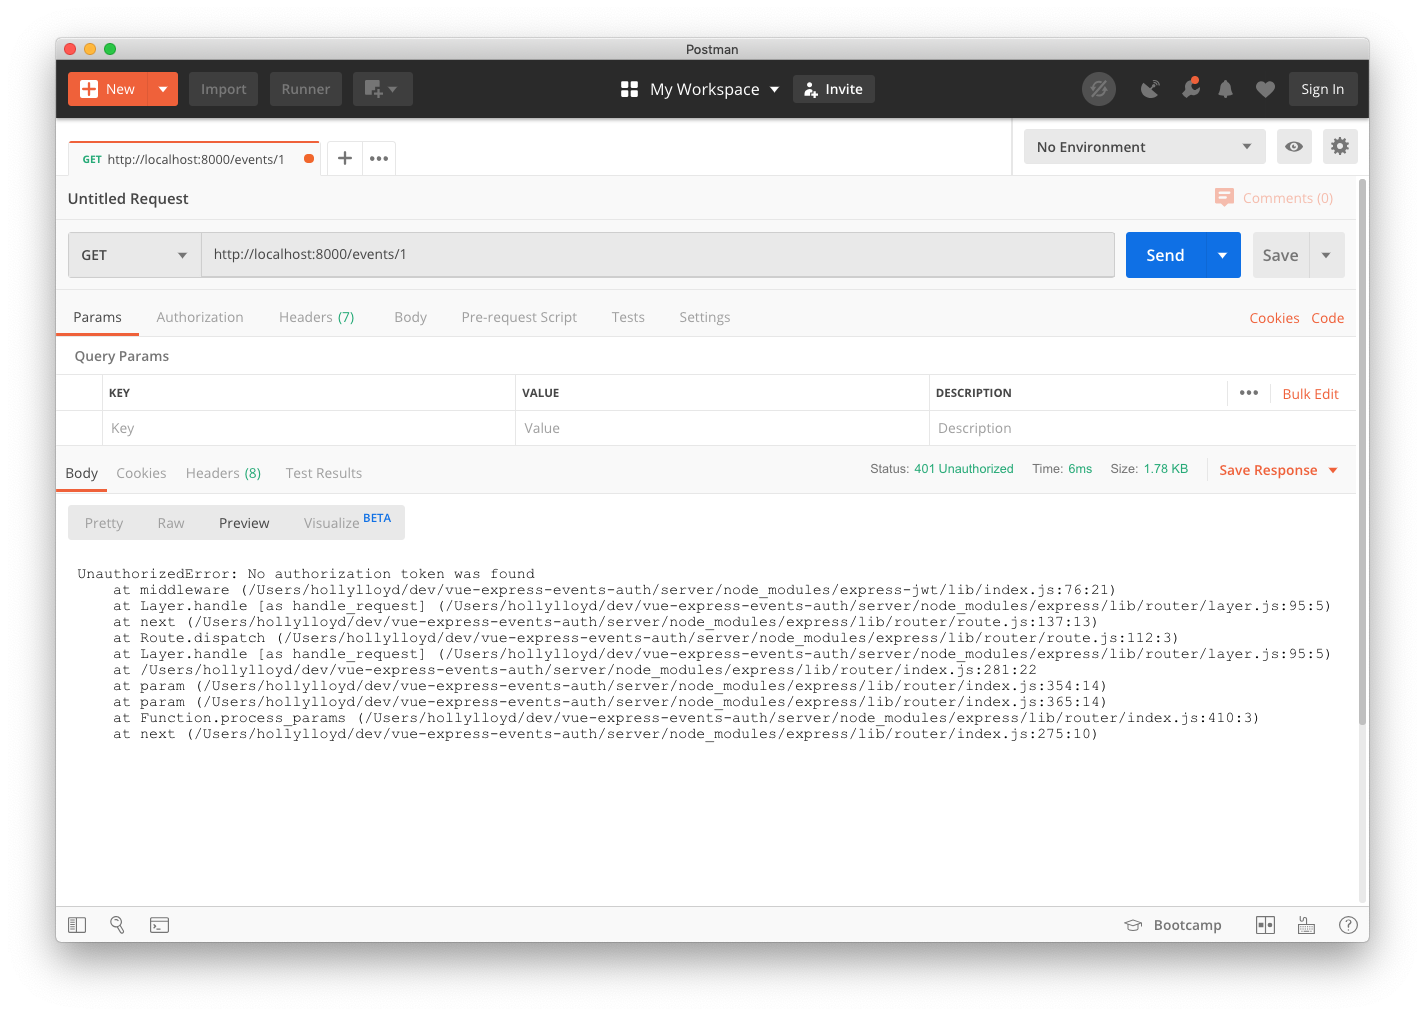Open the tab options ellipsis menu

pos(379,158)
